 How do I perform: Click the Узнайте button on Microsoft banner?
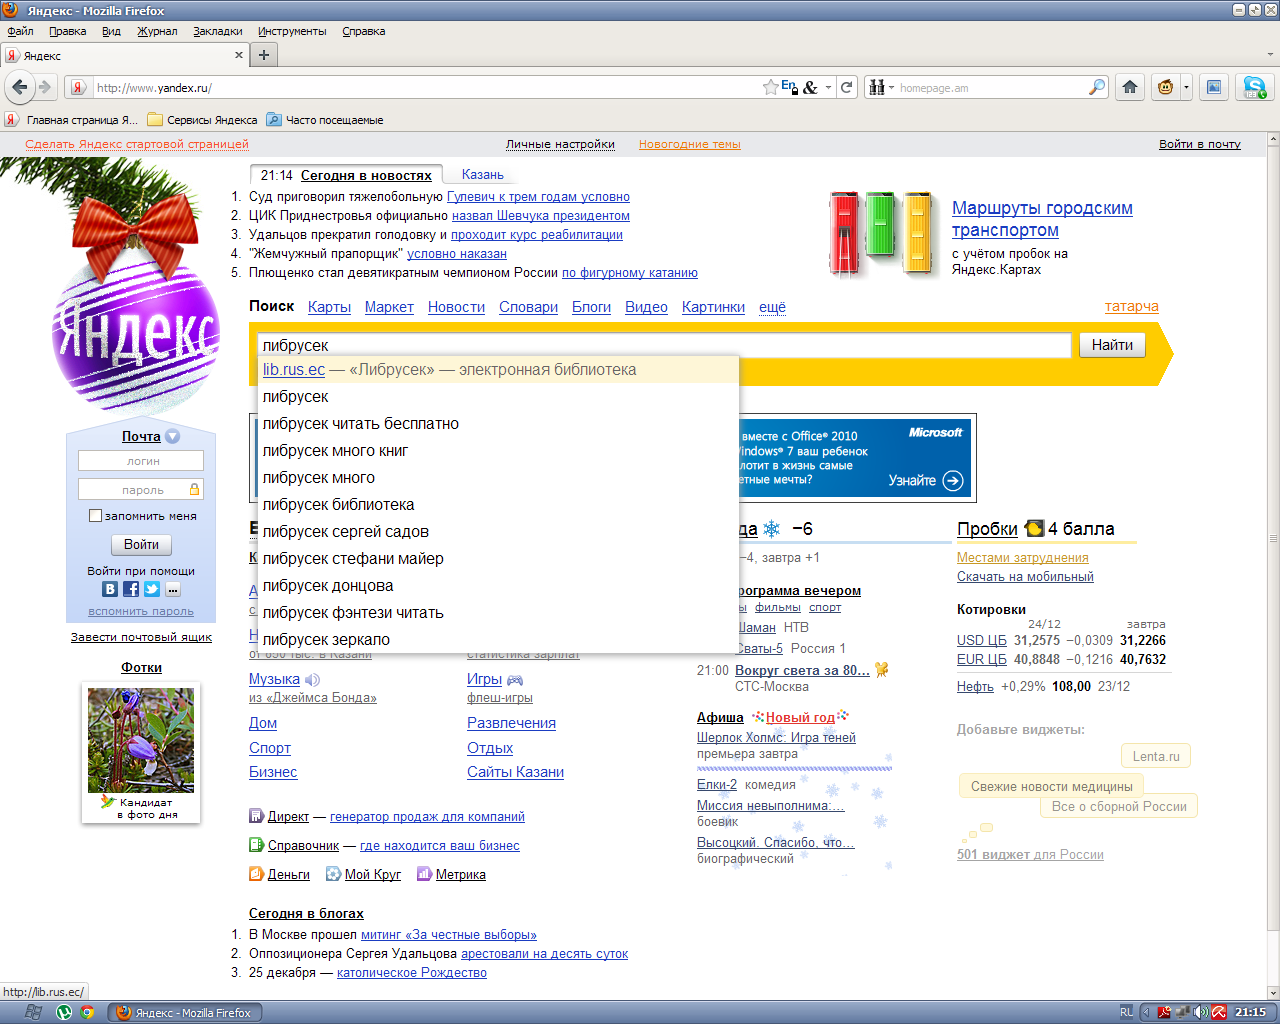click(925, 480)
